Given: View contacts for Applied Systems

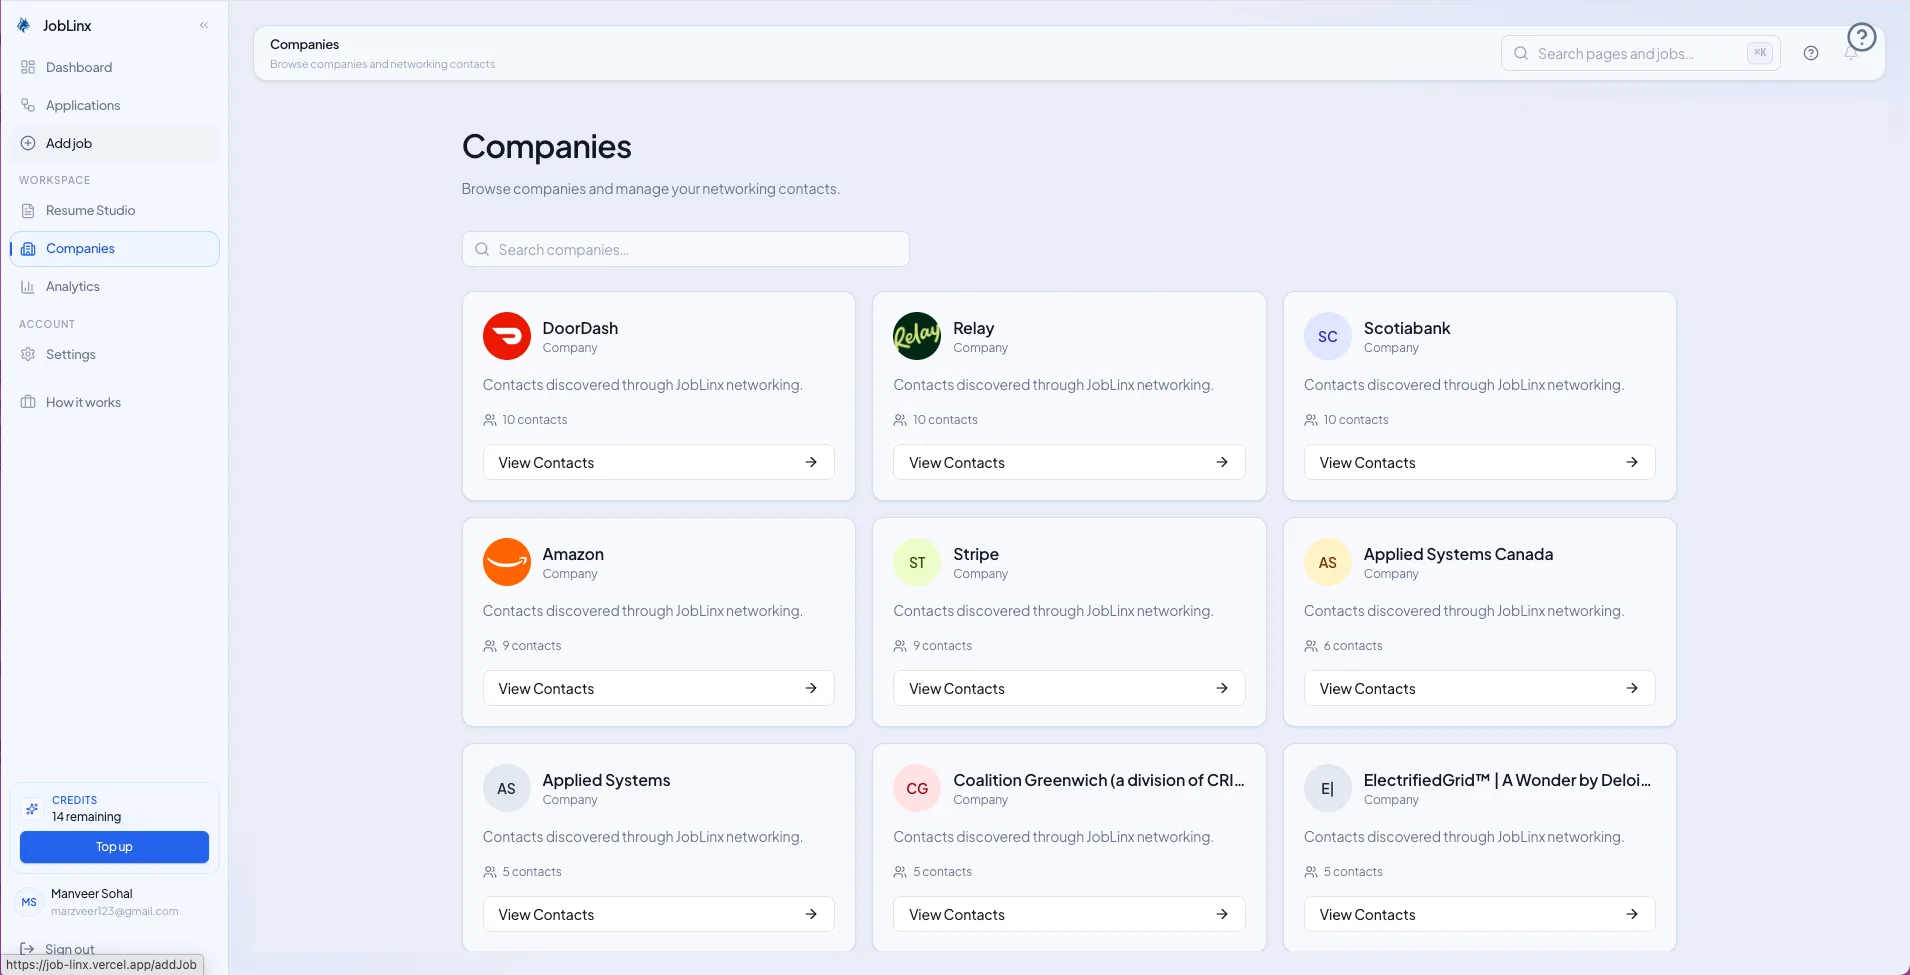Looking at the screenshot, I should [x=658, y=914].
